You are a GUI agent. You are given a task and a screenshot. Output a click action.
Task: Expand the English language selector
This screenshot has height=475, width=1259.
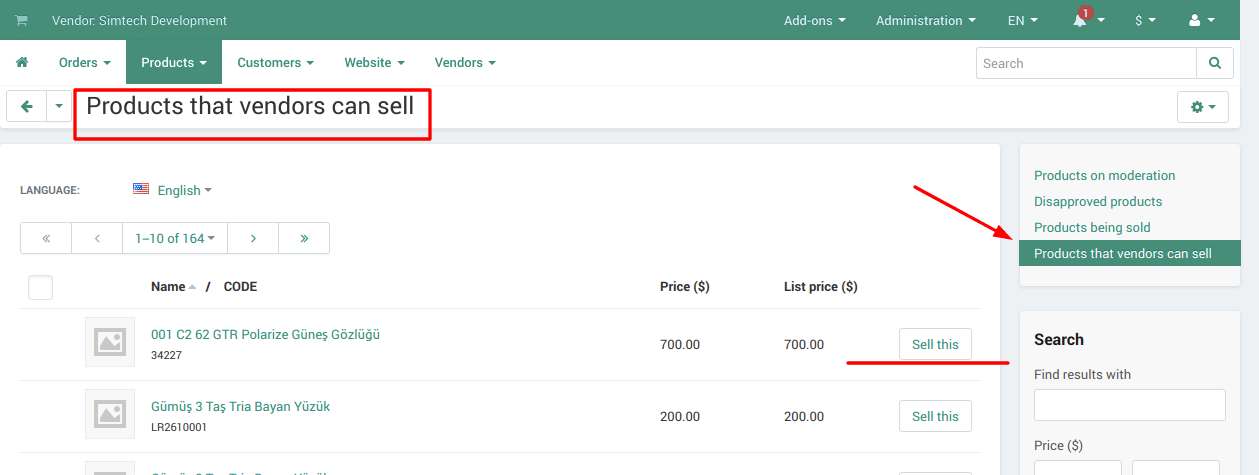tap(173, 190)
